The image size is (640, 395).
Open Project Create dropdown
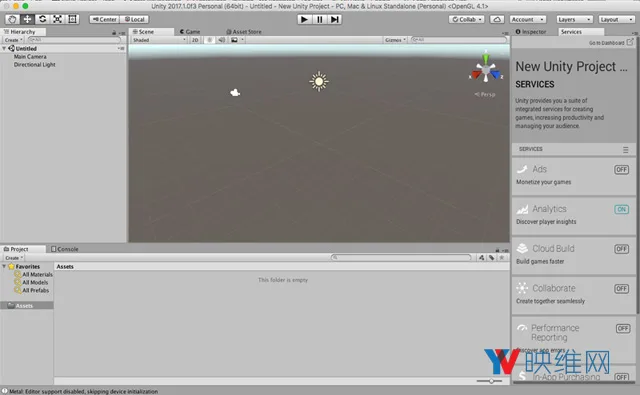click(14, 258)
